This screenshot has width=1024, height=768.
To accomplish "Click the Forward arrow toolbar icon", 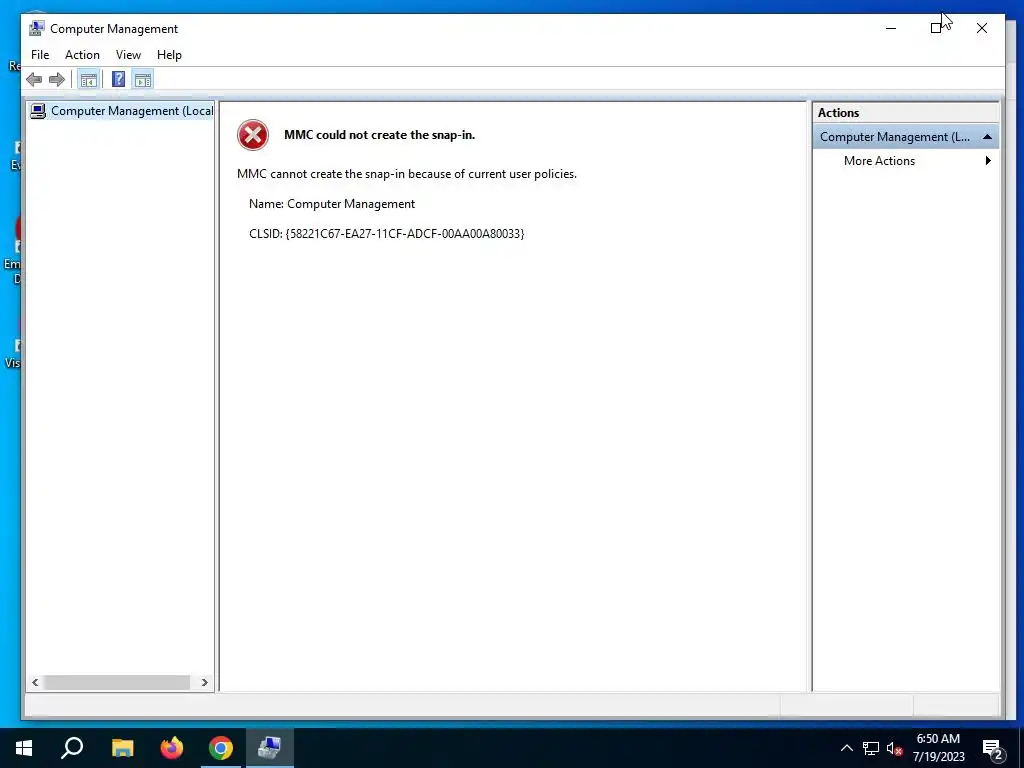I will click(x=57, y=80).
